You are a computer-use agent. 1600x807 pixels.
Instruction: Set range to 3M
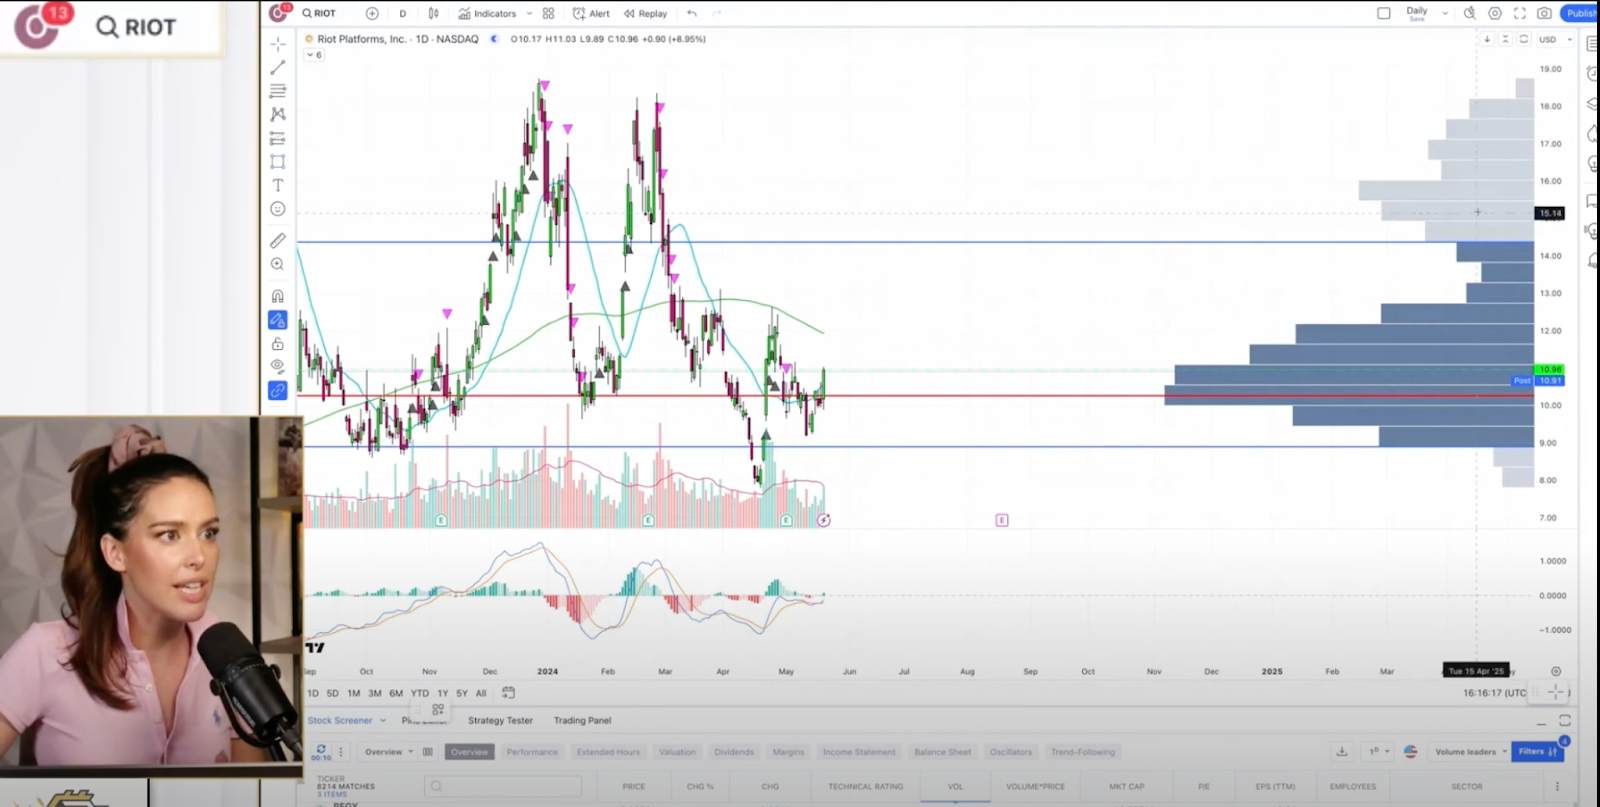pos(375,693)
